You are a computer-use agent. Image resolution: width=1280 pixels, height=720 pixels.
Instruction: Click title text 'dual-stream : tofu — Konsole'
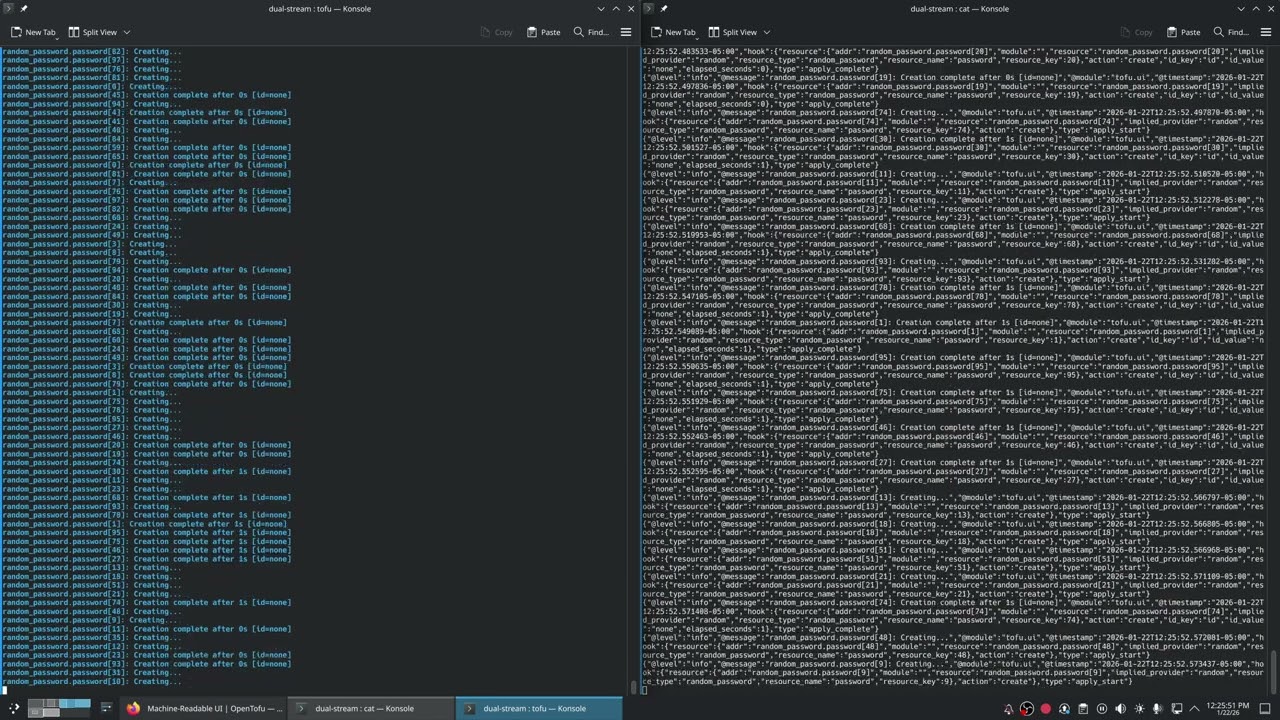(320, 9)
